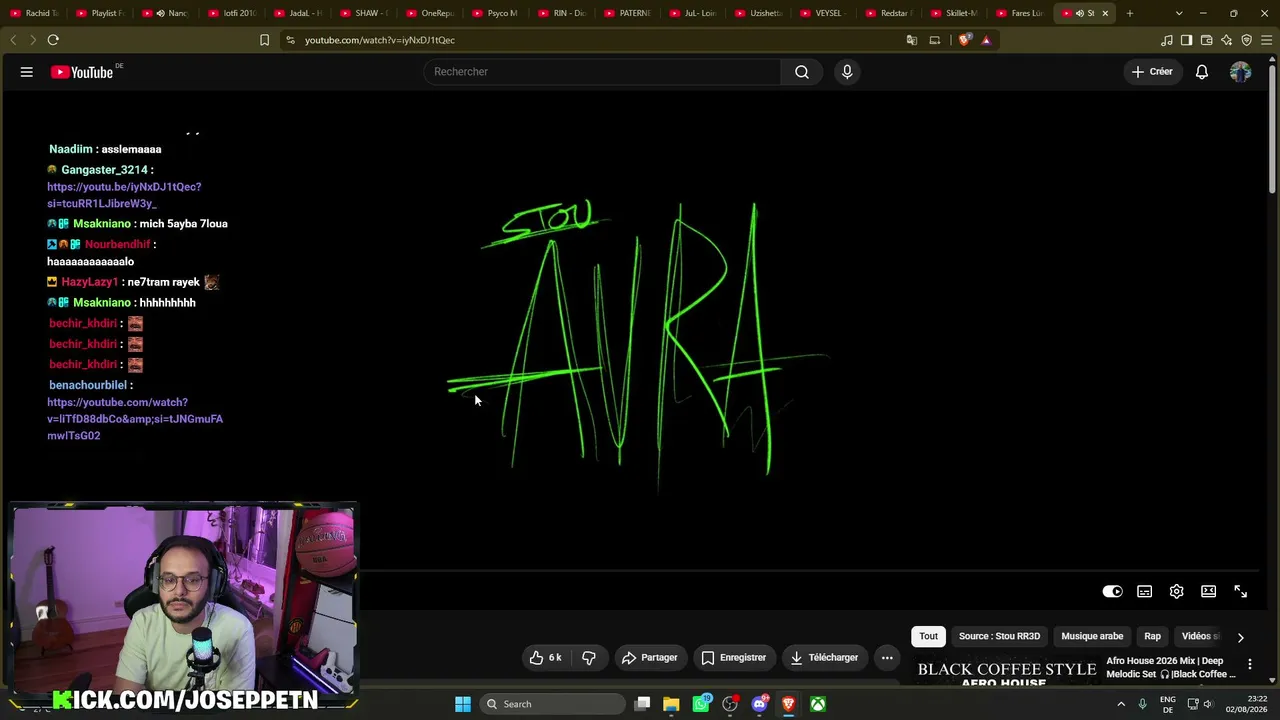Open Brave Rewards triangle icon
This screenshot has height=720, width=1280.
pos(986,40)
